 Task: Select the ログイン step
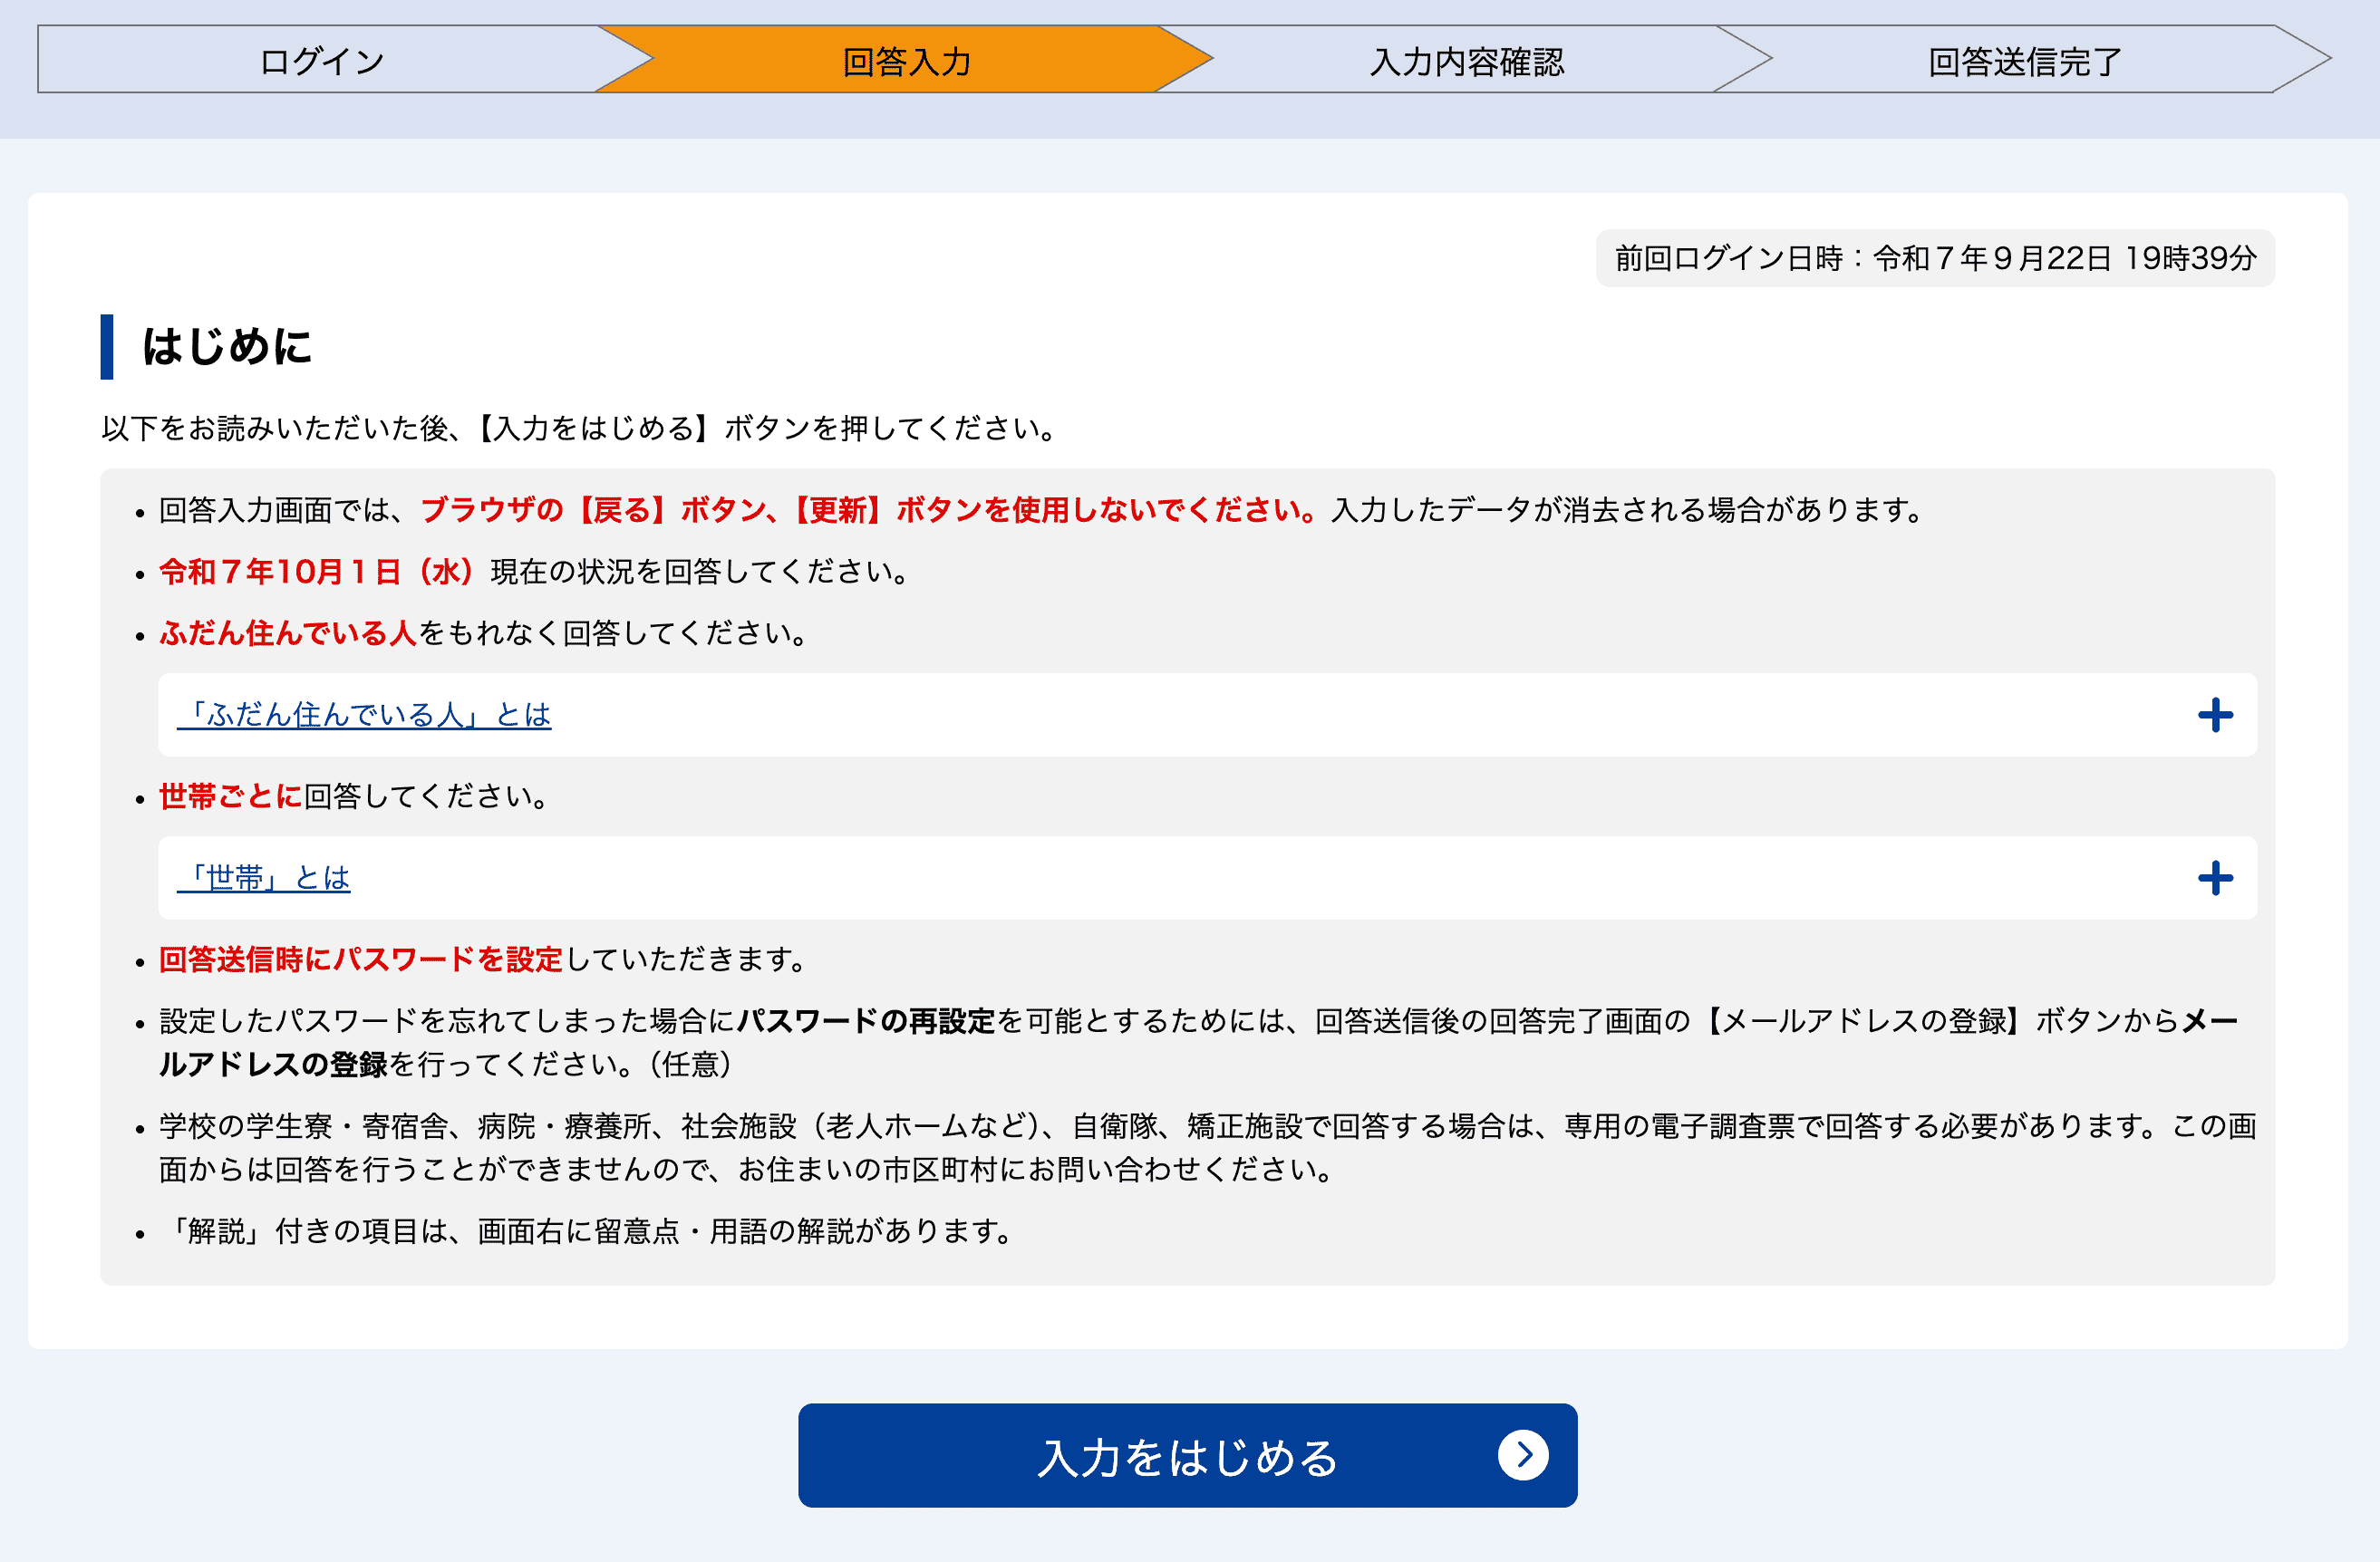321,61
